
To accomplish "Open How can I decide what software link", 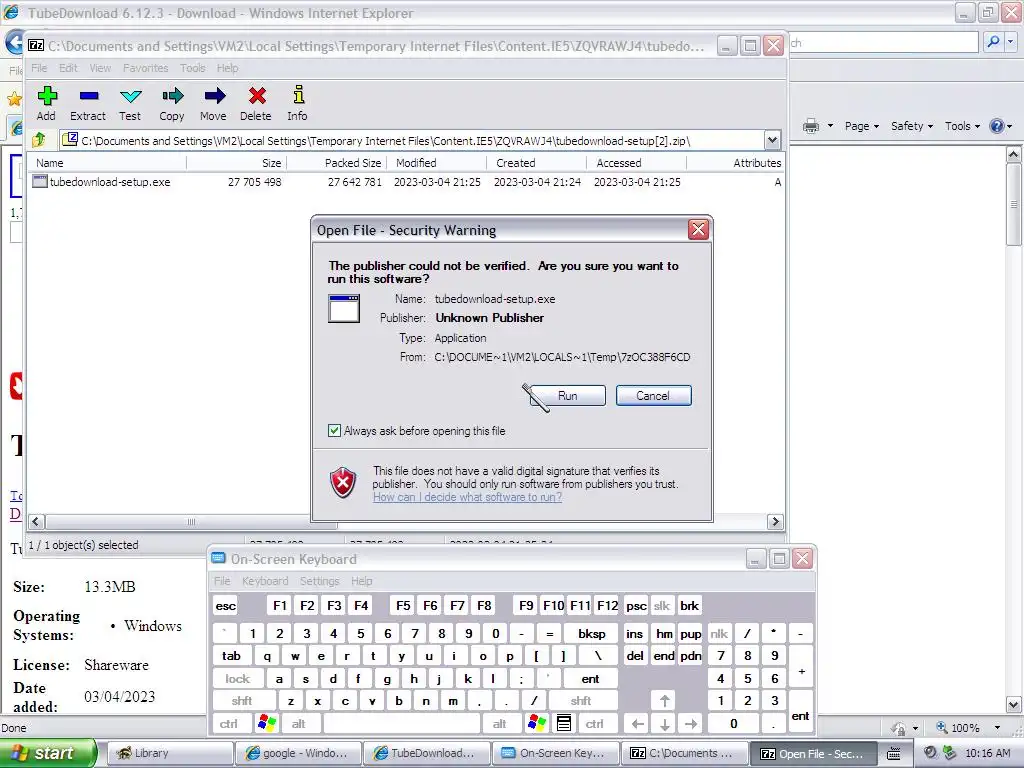I will tap(468, 497).
